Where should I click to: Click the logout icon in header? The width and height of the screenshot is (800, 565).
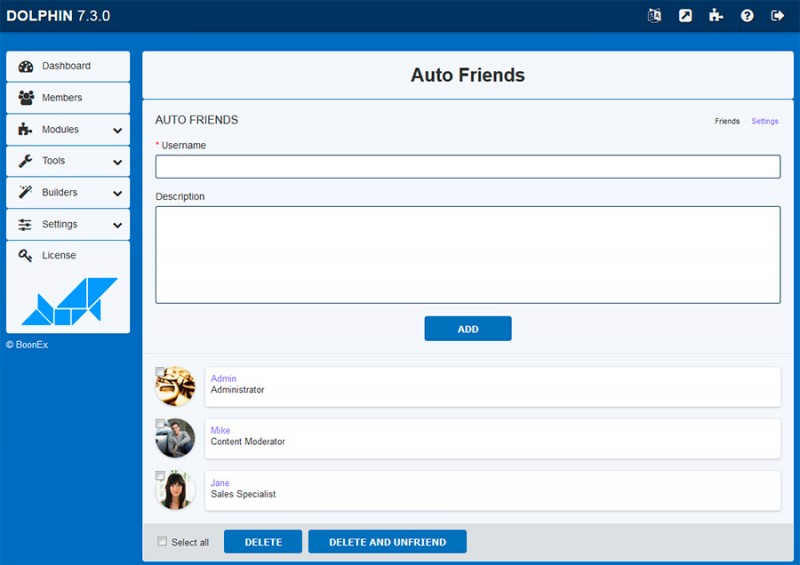point(778,16)
